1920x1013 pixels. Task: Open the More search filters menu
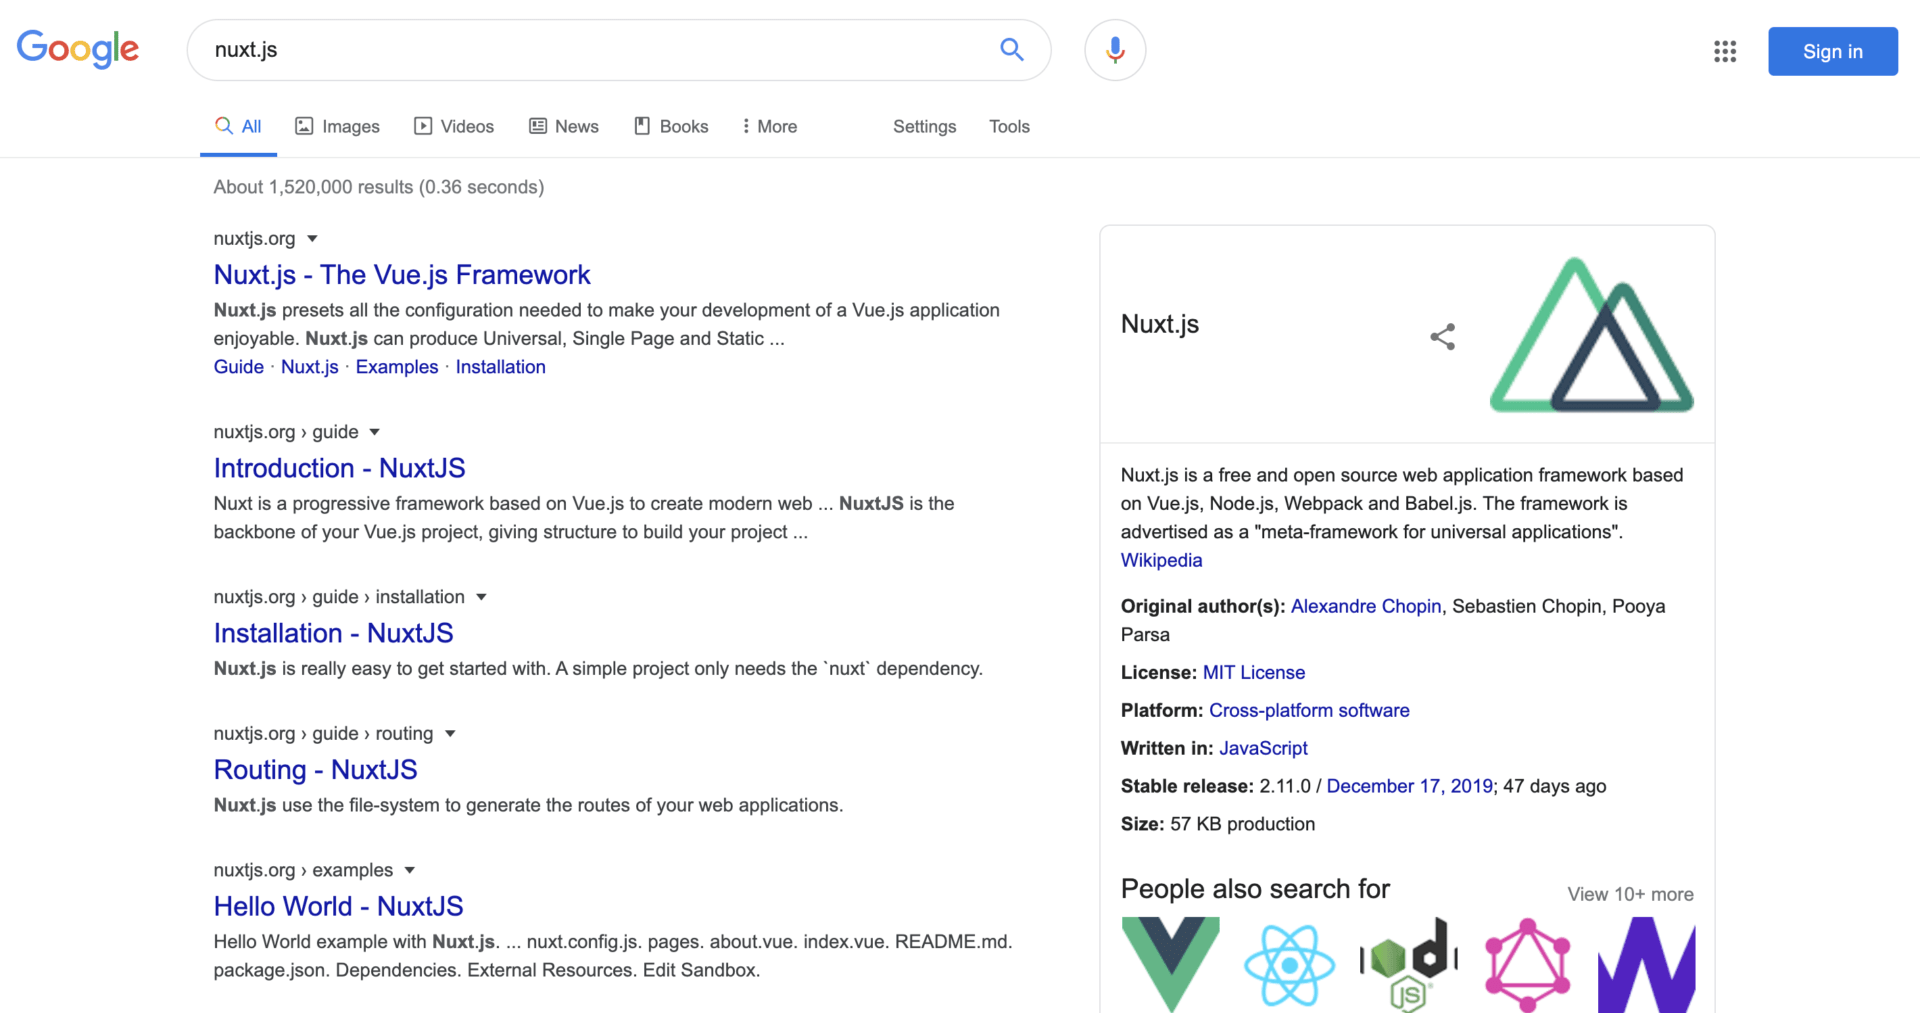tap(769, 127)
